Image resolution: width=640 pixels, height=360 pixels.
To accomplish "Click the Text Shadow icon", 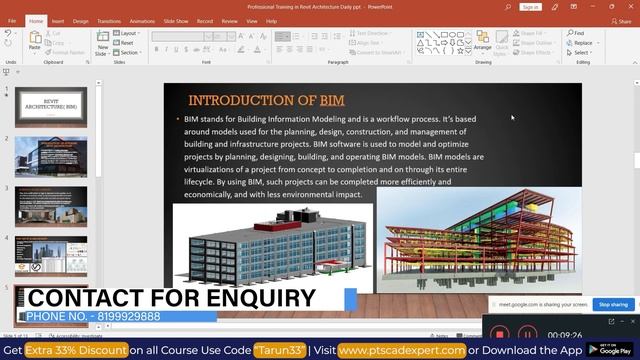I will click(186, 50).
